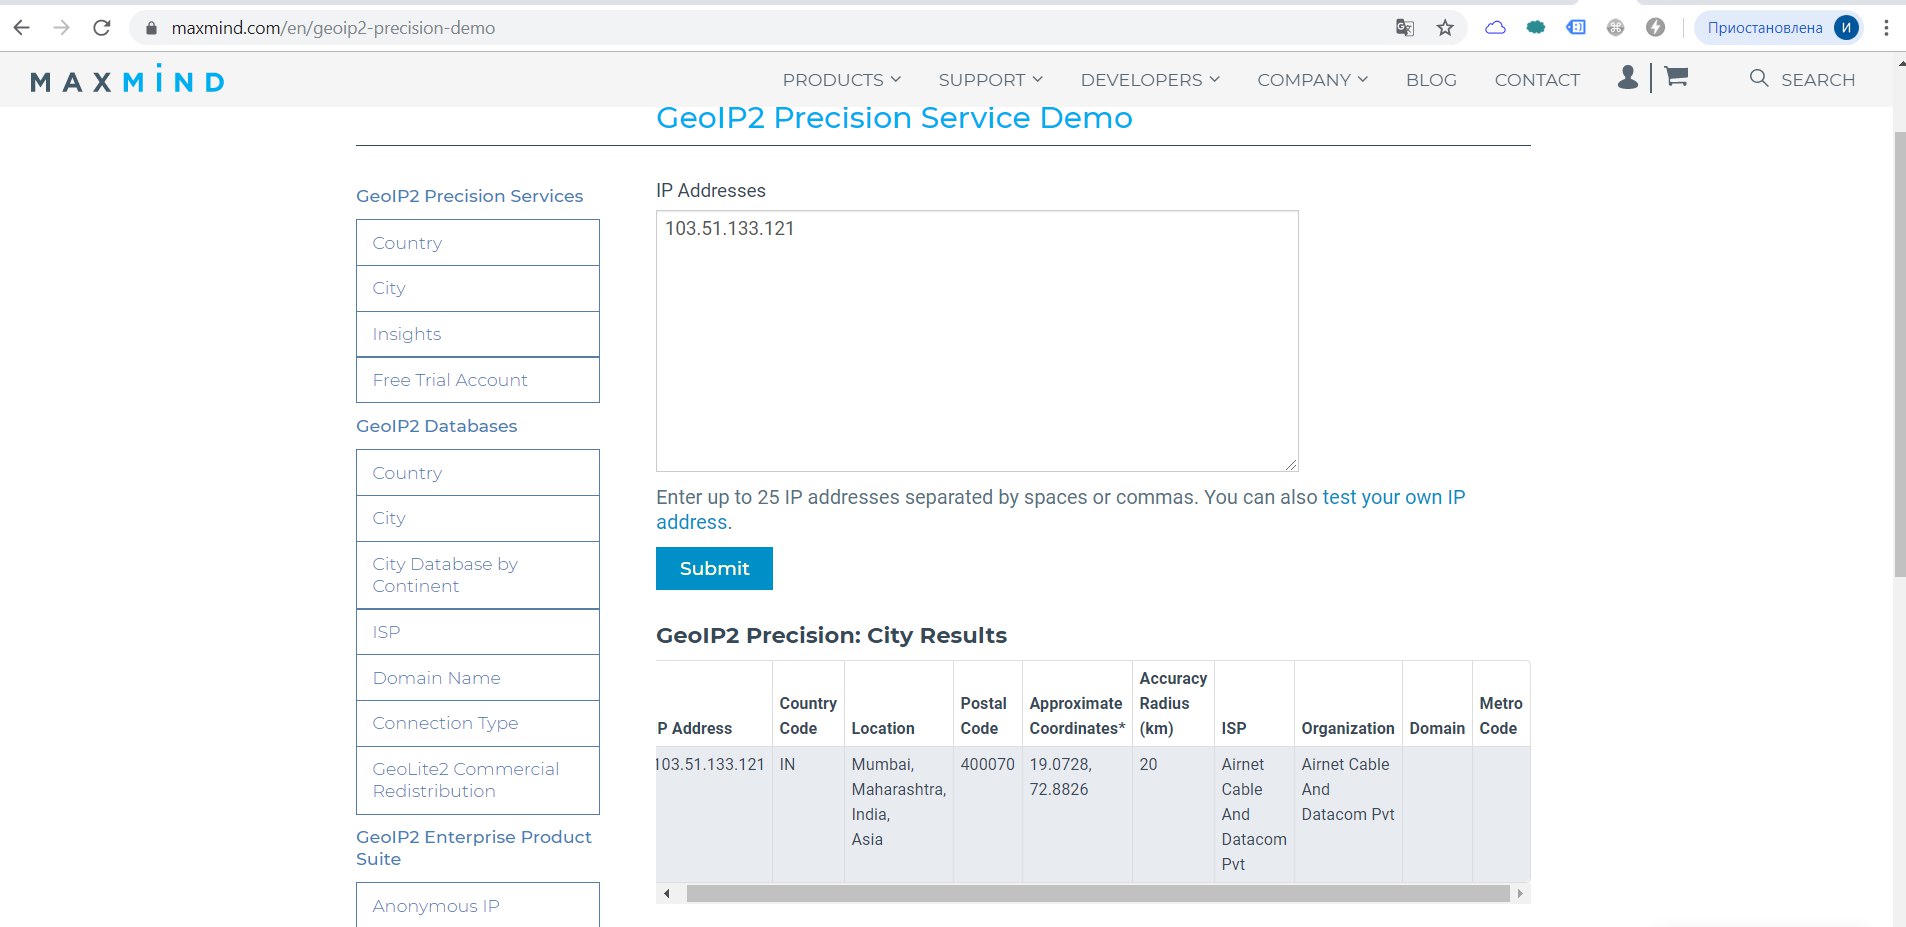Open Connection Type sidebar item
This screenshot has width=1906, height=927.
click(x=478, y=723)
